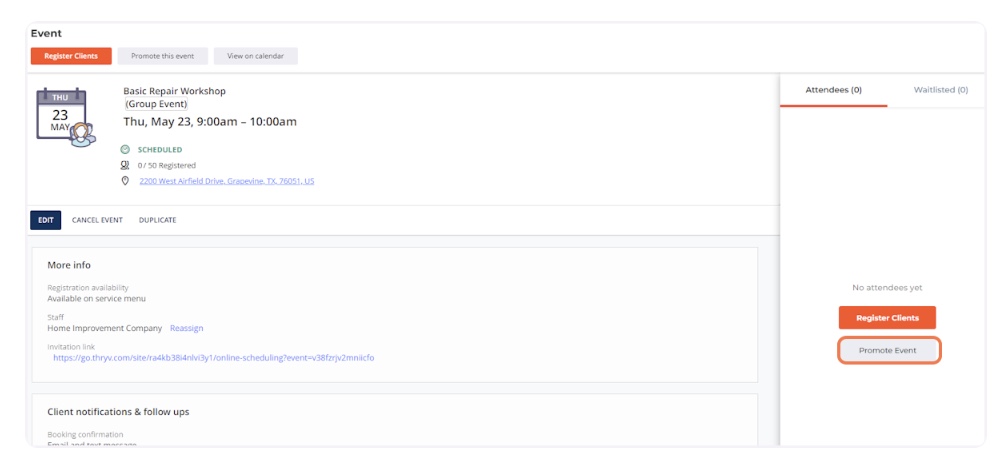Click the Client notifications & follow ups heading

pos(118,411)
